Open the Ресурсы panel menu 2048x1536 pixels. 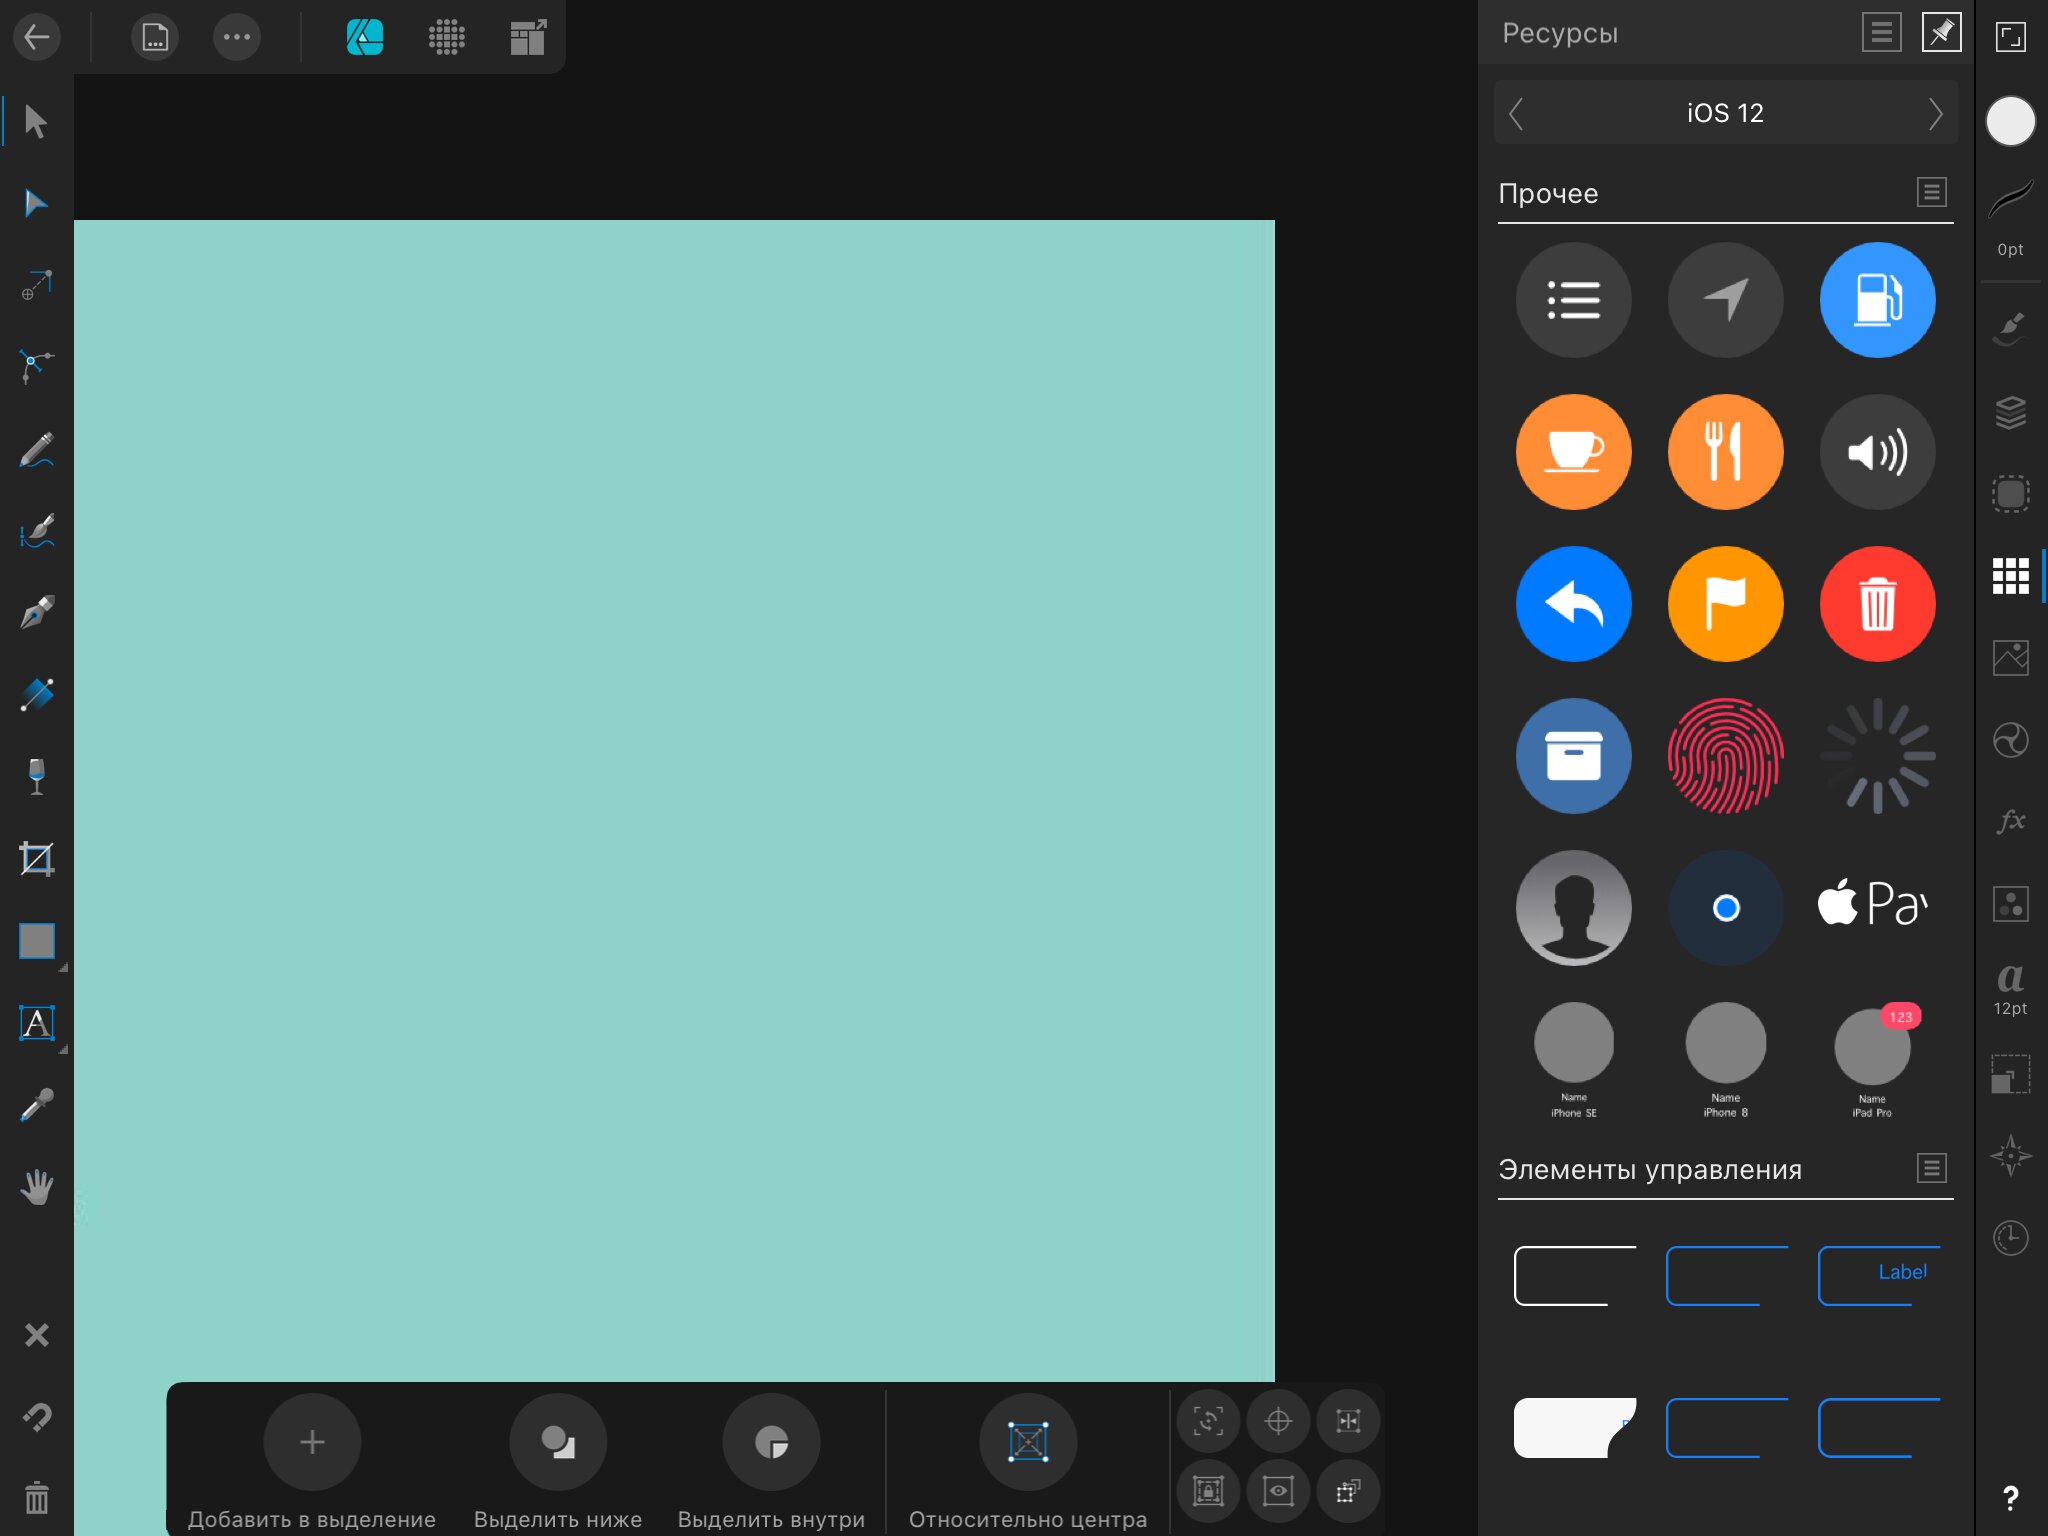tap(1881, 33)
